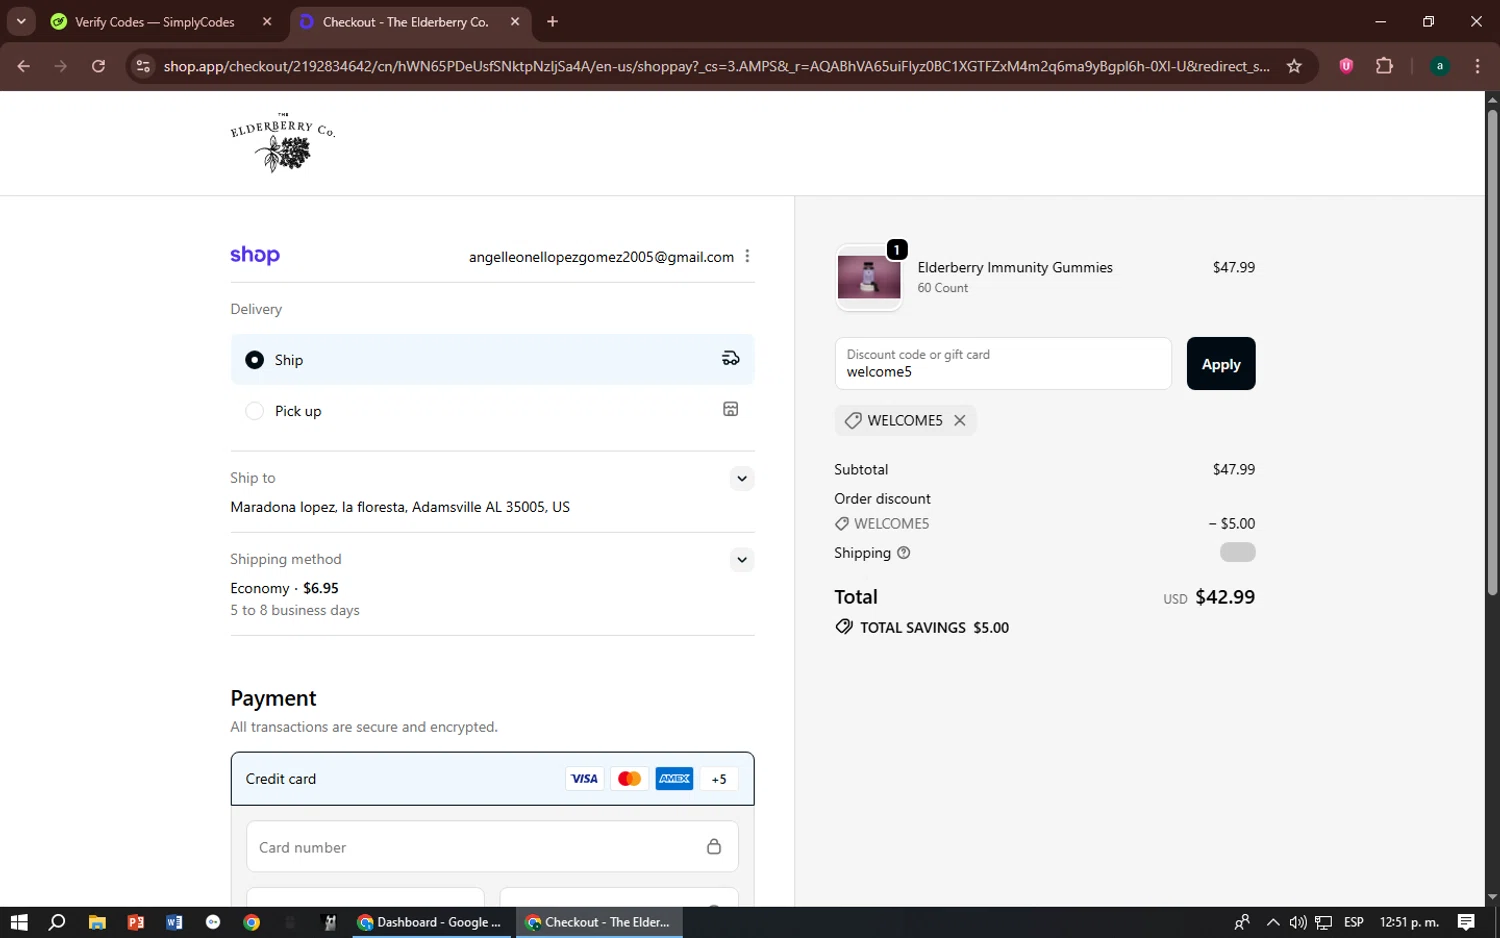The width and height of the screenshot is (1500, 938).
Task: Open the notification center icon
Action: pos(1466,922)
